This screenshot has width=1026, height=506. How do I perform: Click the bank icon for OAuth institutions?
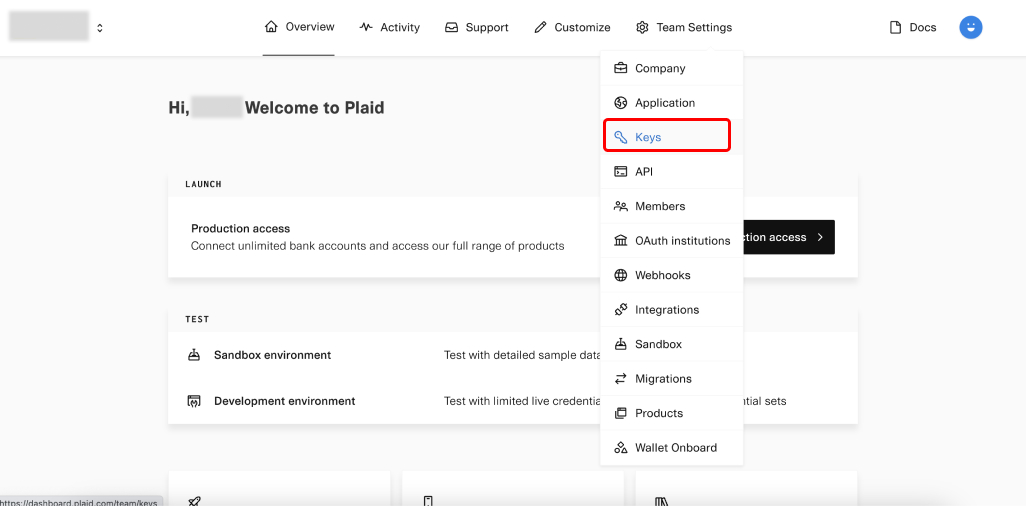pos(620,241)
